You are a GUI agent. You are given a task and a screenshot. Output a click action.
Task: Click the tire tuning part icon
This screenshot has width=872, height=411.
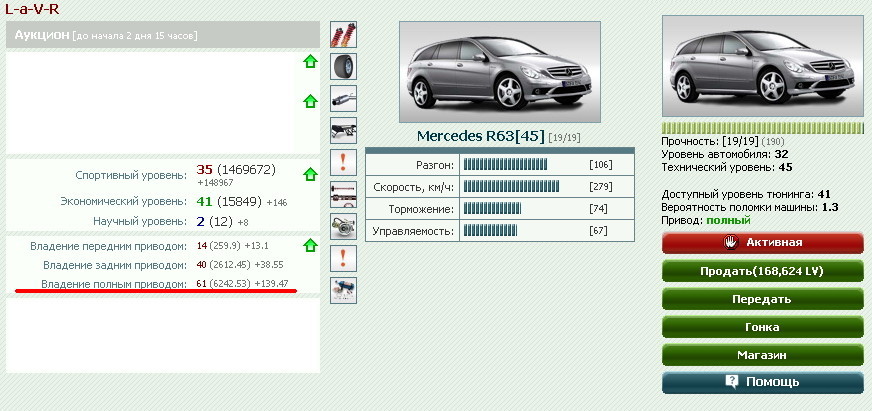click(344, 67)
